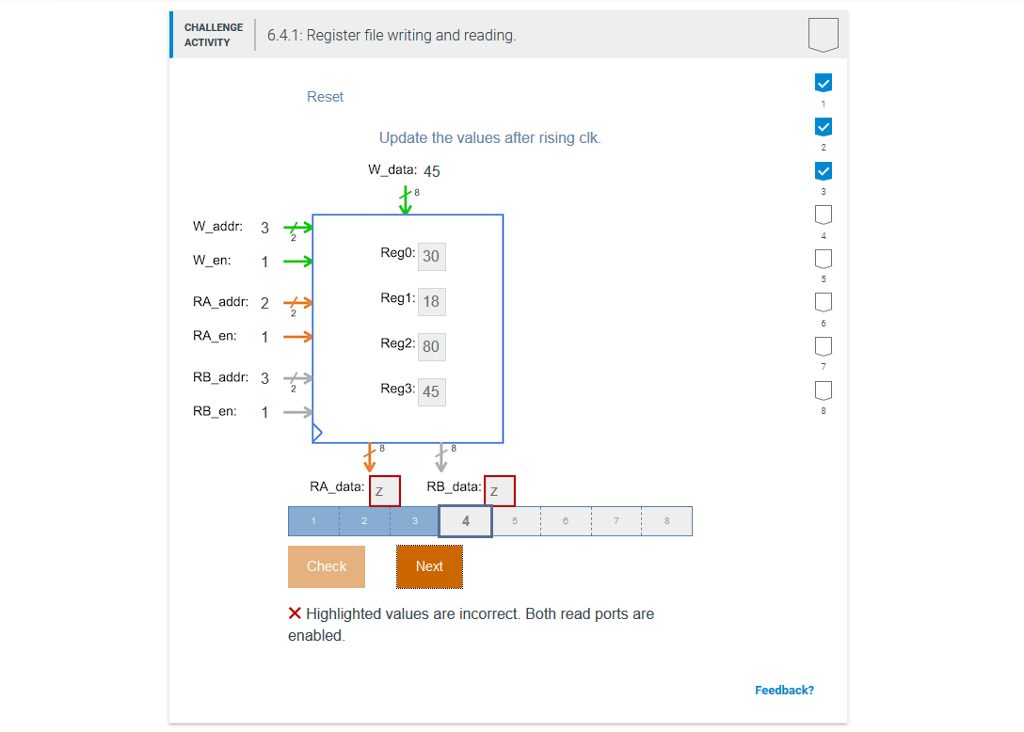
Task: Click the completed badge for part 1
Action: 823,83
